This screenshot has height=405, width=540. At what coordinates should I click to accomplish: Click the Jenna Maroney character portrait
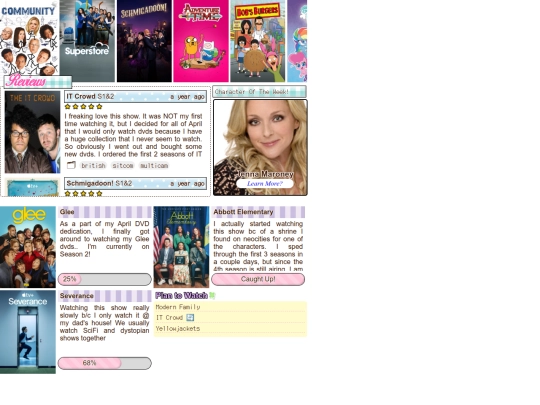pyautogui.click(x=260, y=147)
